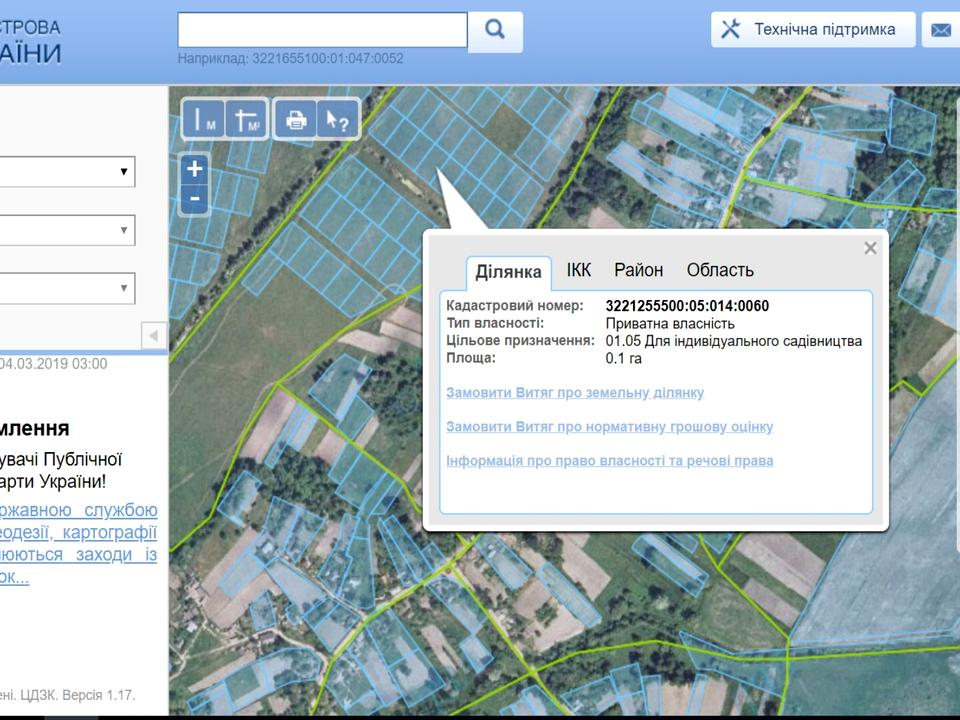Switch to the ІКК tab
Screen dimensions: 960x720
point(579,270)
